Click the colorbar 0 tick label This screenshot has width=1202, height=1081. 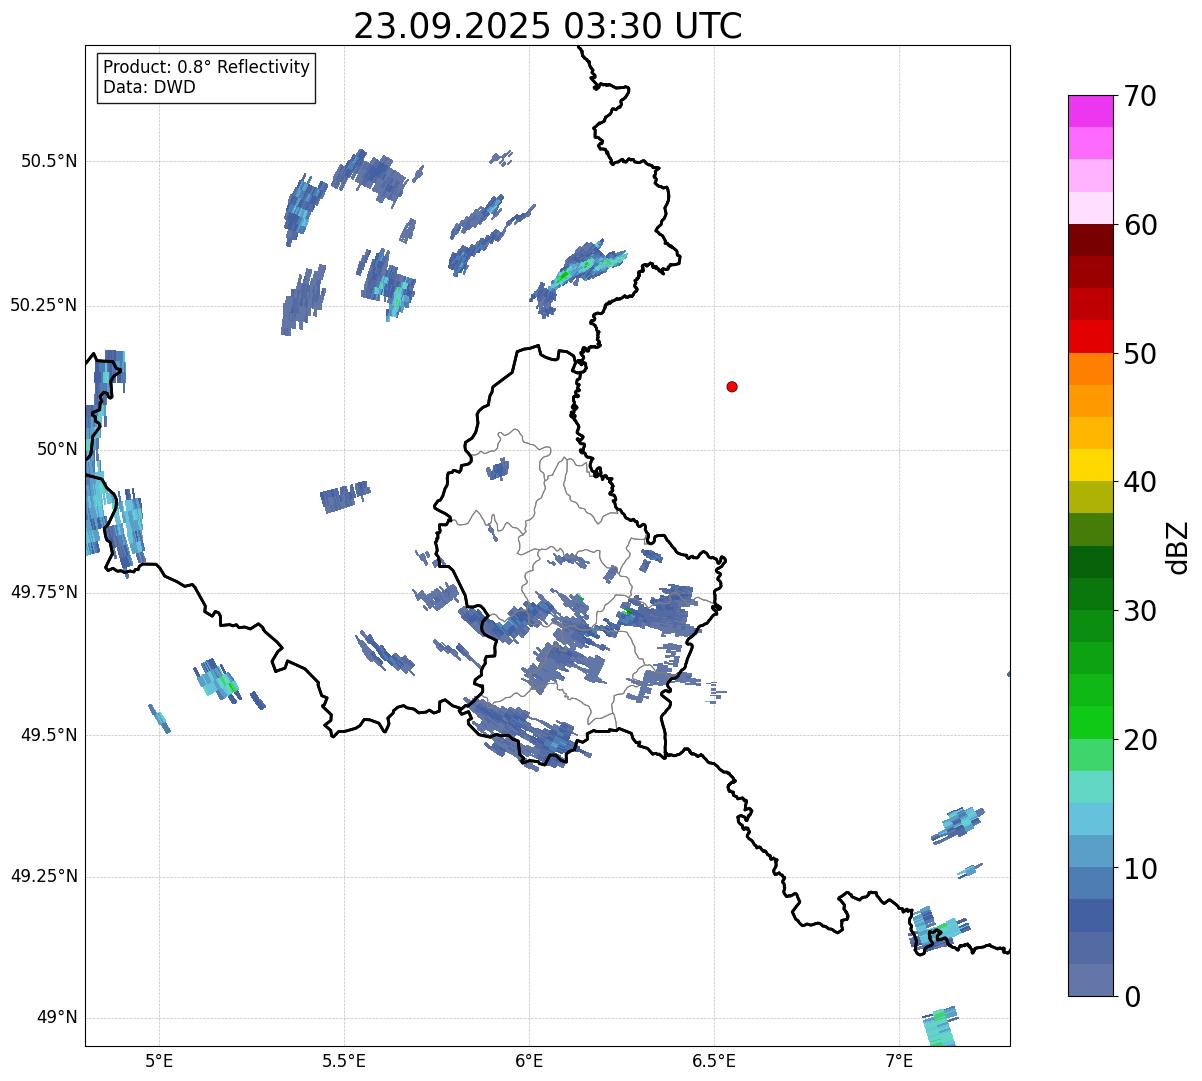[x=1133, y=997]
